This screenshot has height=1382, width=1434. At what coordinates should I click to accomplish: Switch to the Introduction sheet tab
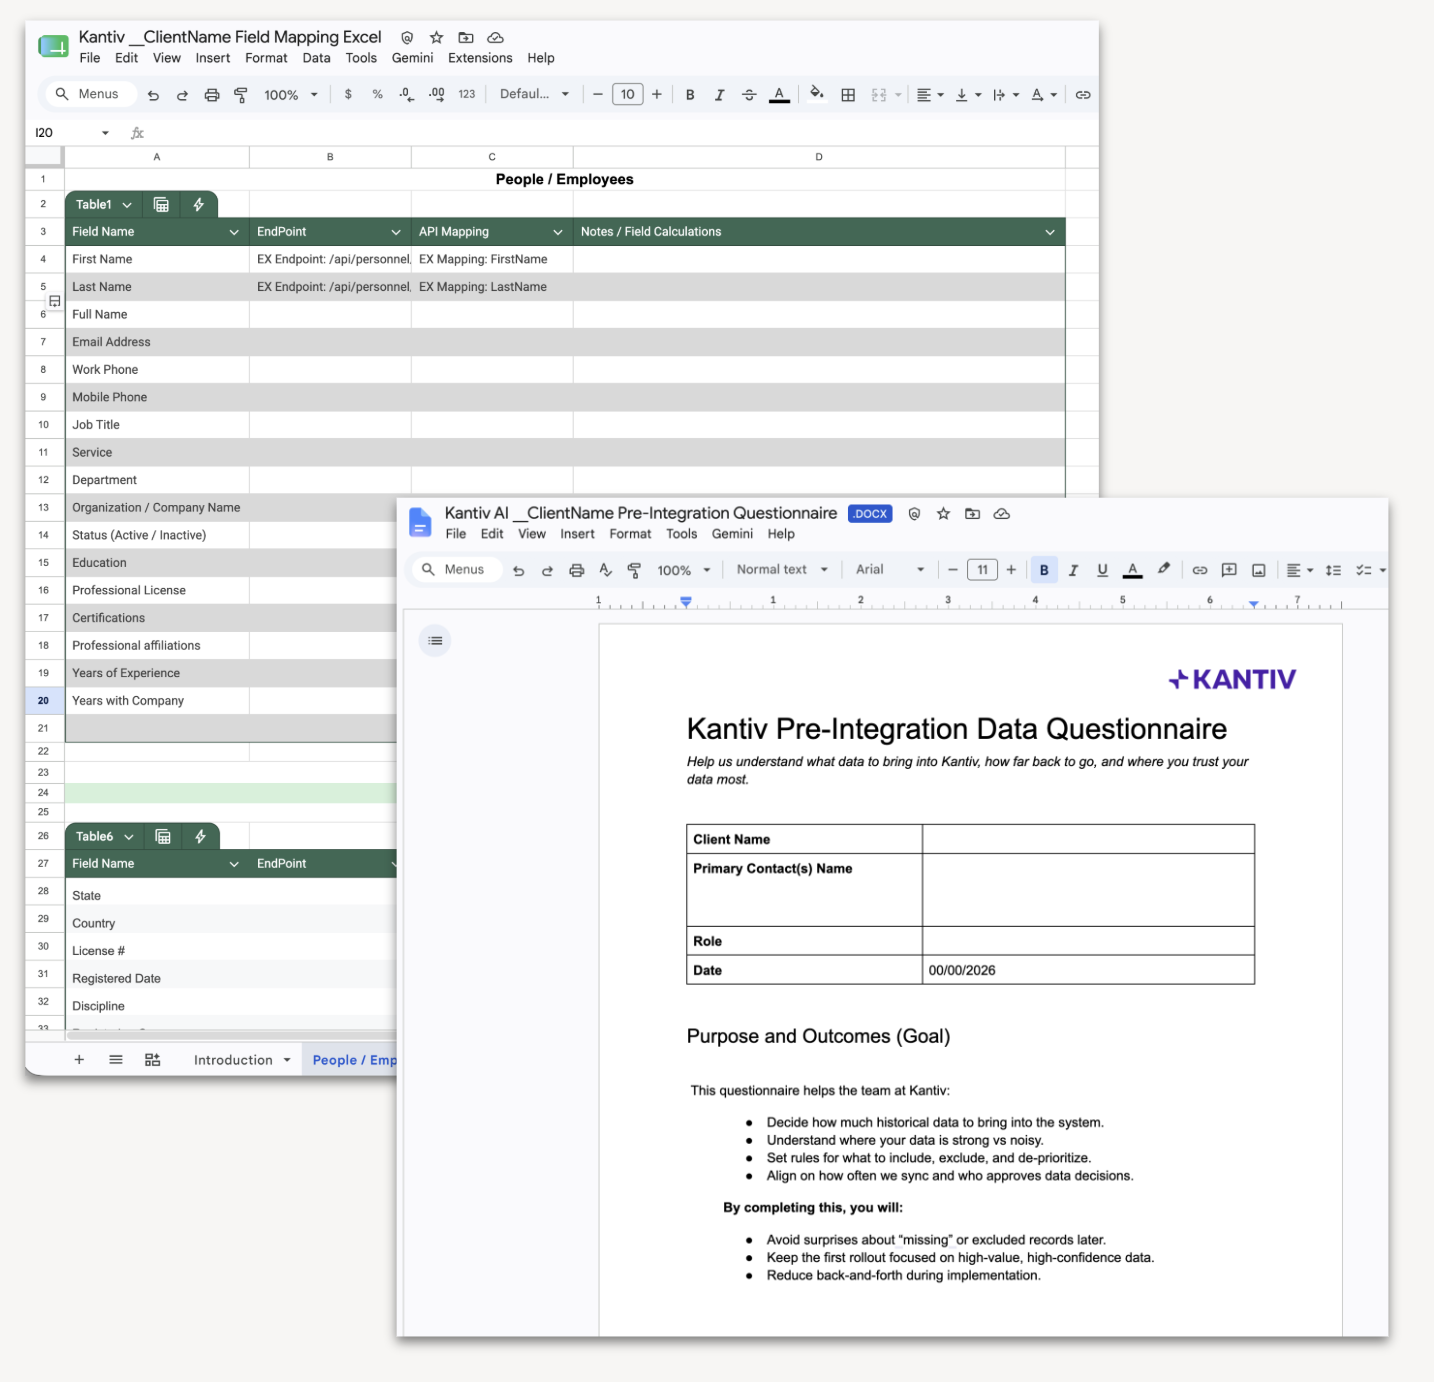pyautogui.click(x=233, y=1060)
